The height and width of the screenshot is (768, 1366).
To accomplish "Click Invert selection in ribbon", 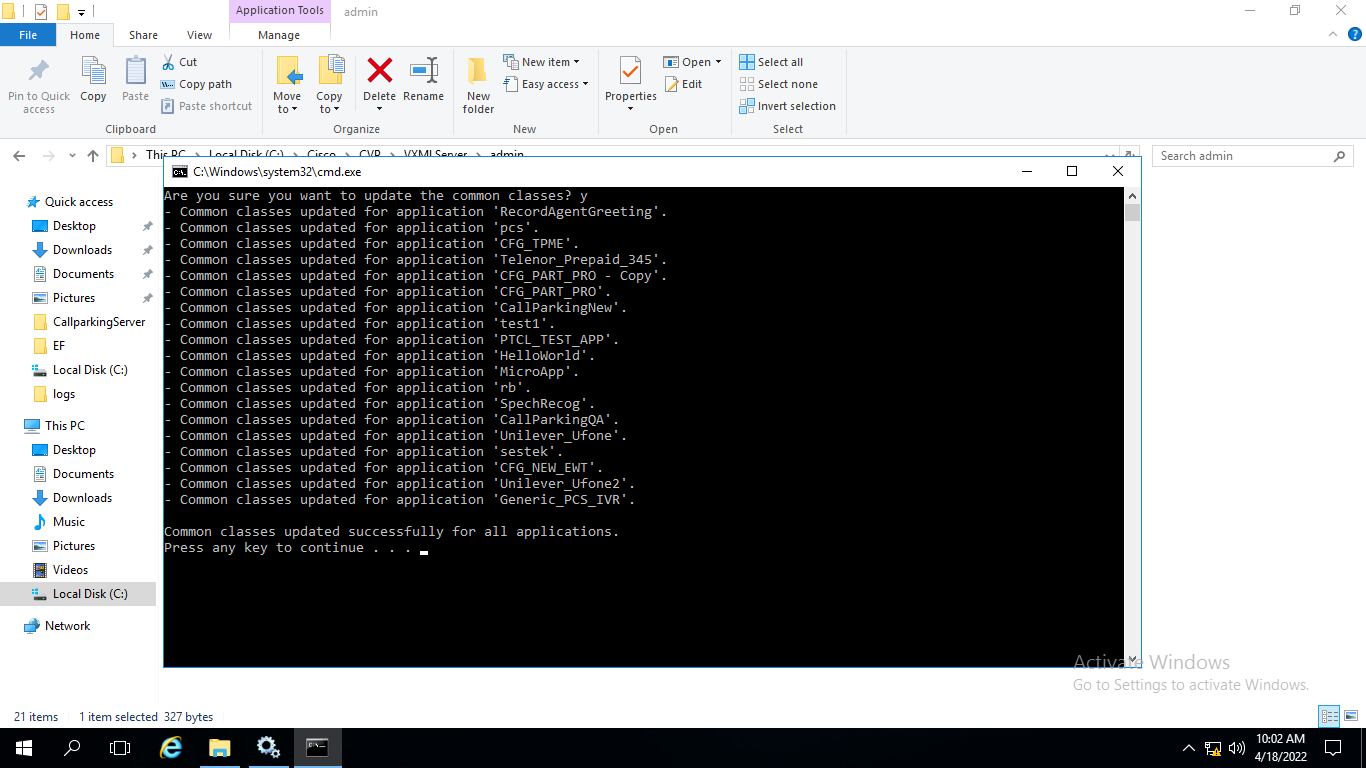I will 787,106.
